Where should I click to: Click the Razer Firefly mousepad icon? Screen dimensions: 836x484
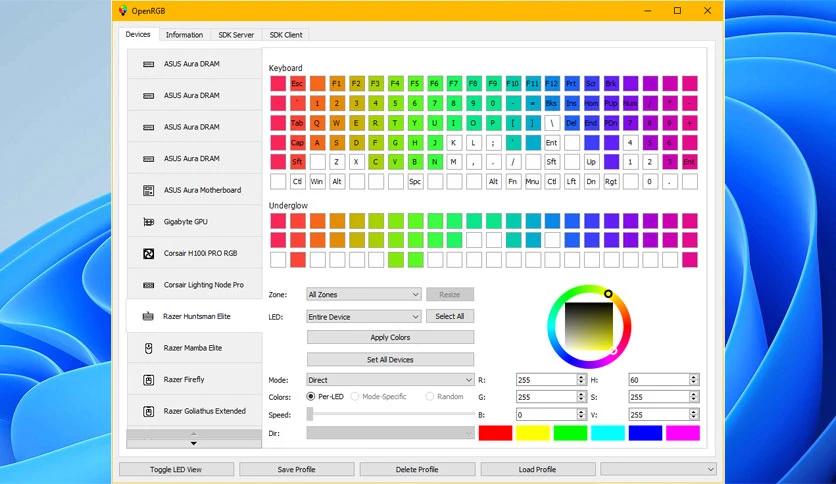(x=149, y=380)
